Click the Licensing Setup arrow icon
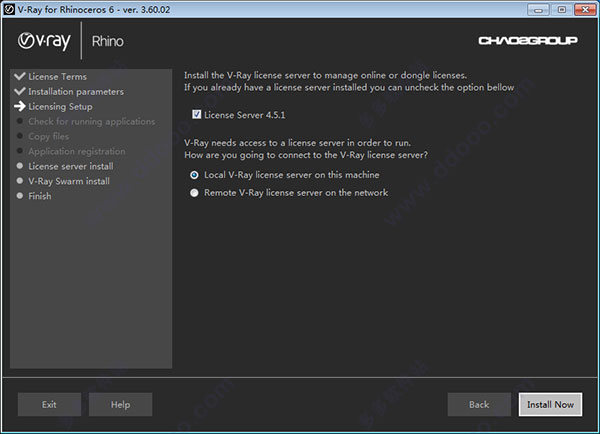The width and height of the screenshot is (600, 434). tap(20, 106)
